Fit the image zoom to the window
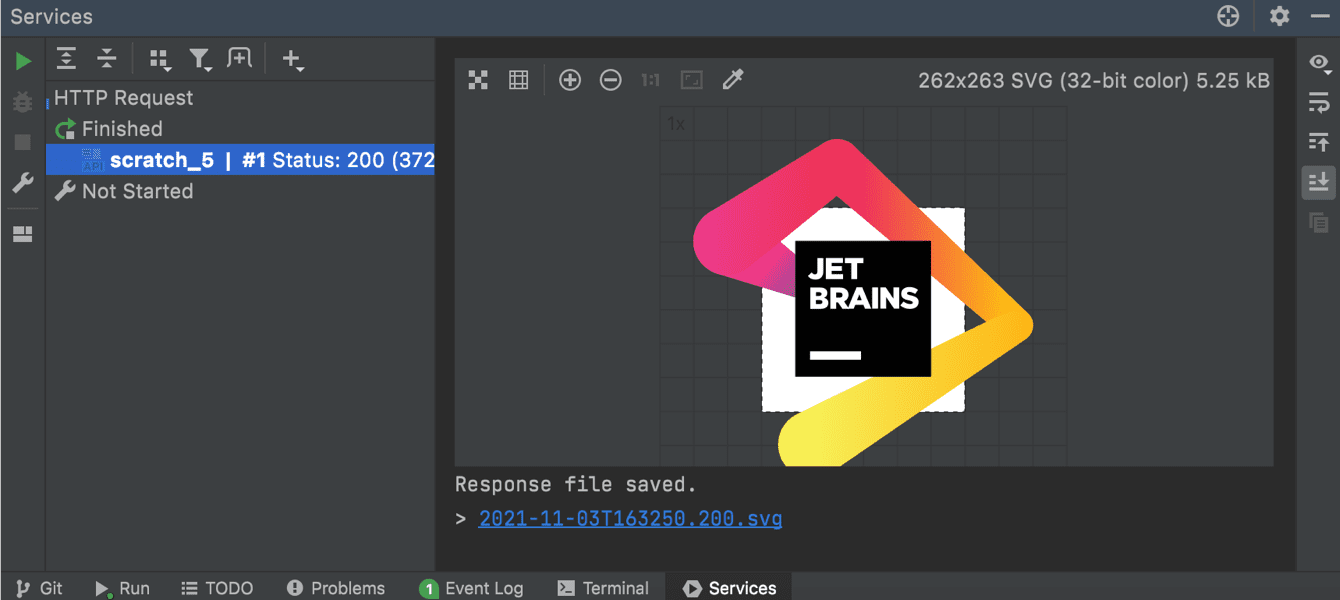The width and height of the screenshot is (1340, 600). tap(692, 80)
